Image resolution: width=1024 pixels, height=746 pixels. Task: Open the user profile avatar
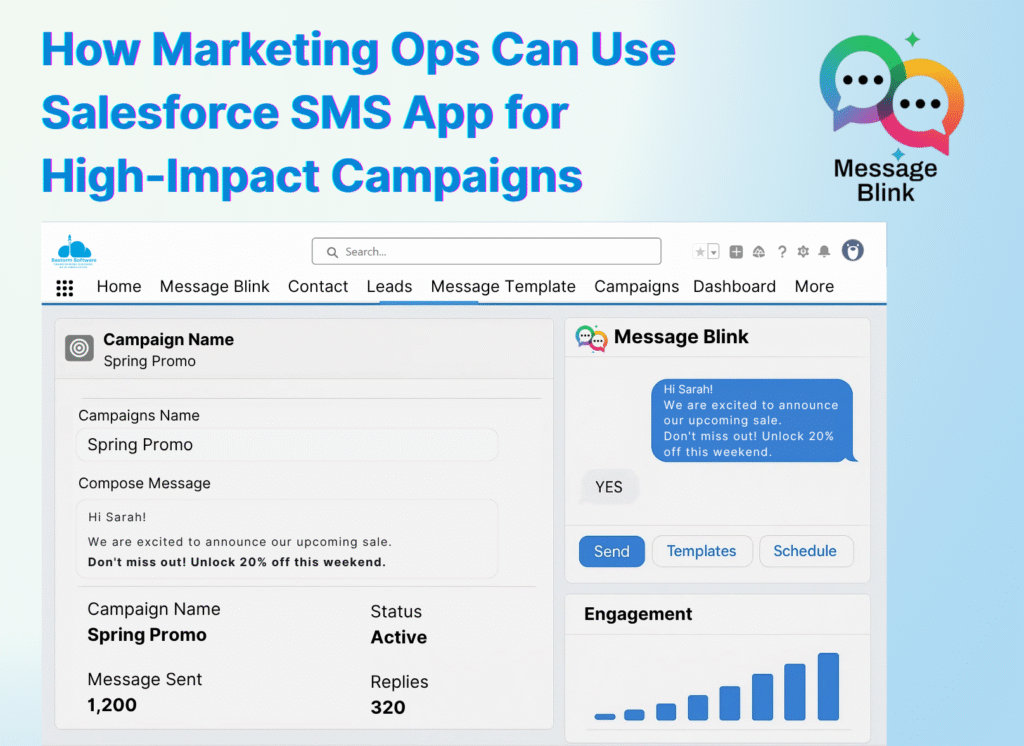point(852,251)
